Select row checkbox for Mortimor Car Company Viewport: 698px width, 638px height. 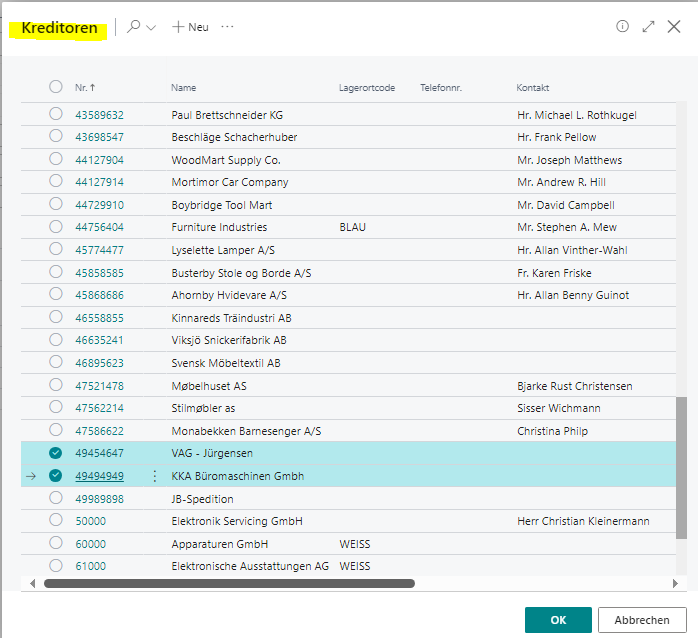coord(56,181)
